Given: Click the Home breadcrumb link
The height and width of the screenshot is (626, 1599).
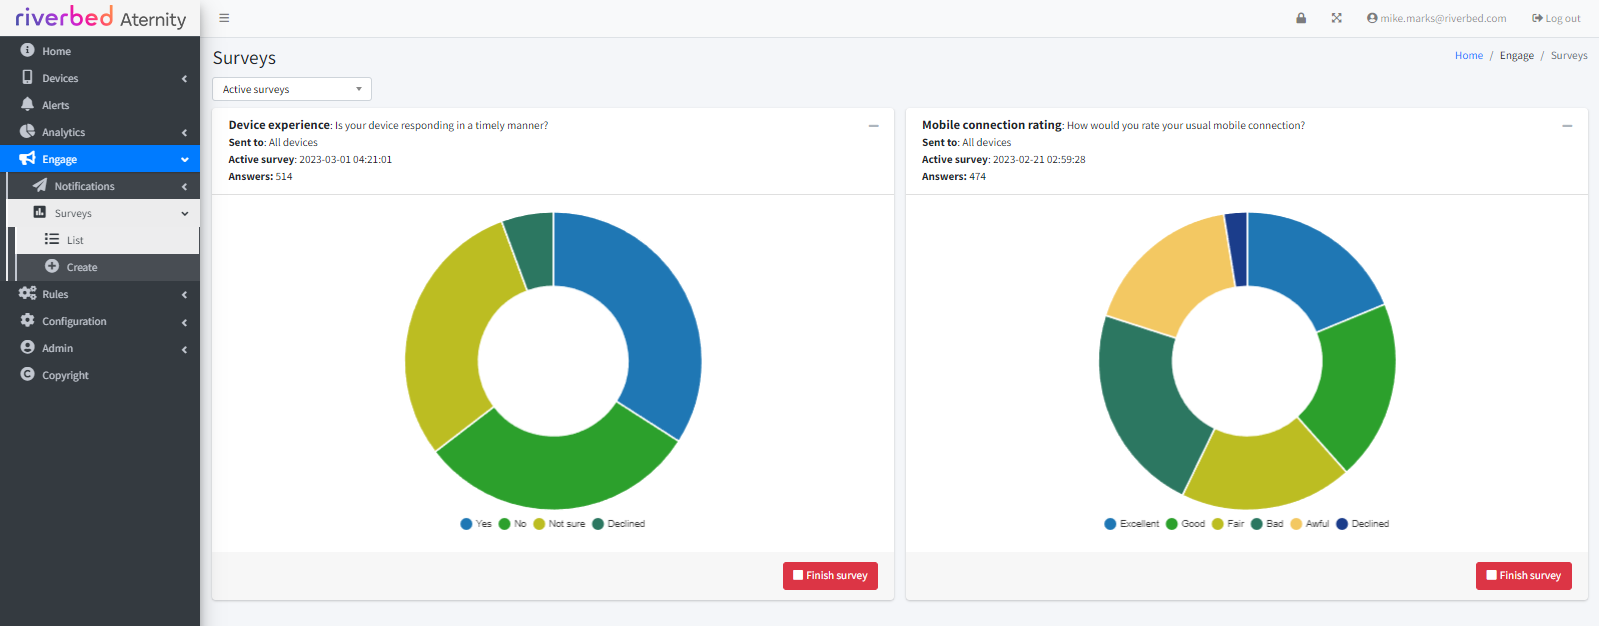Looking at the screenshot, I should 1468,56.
